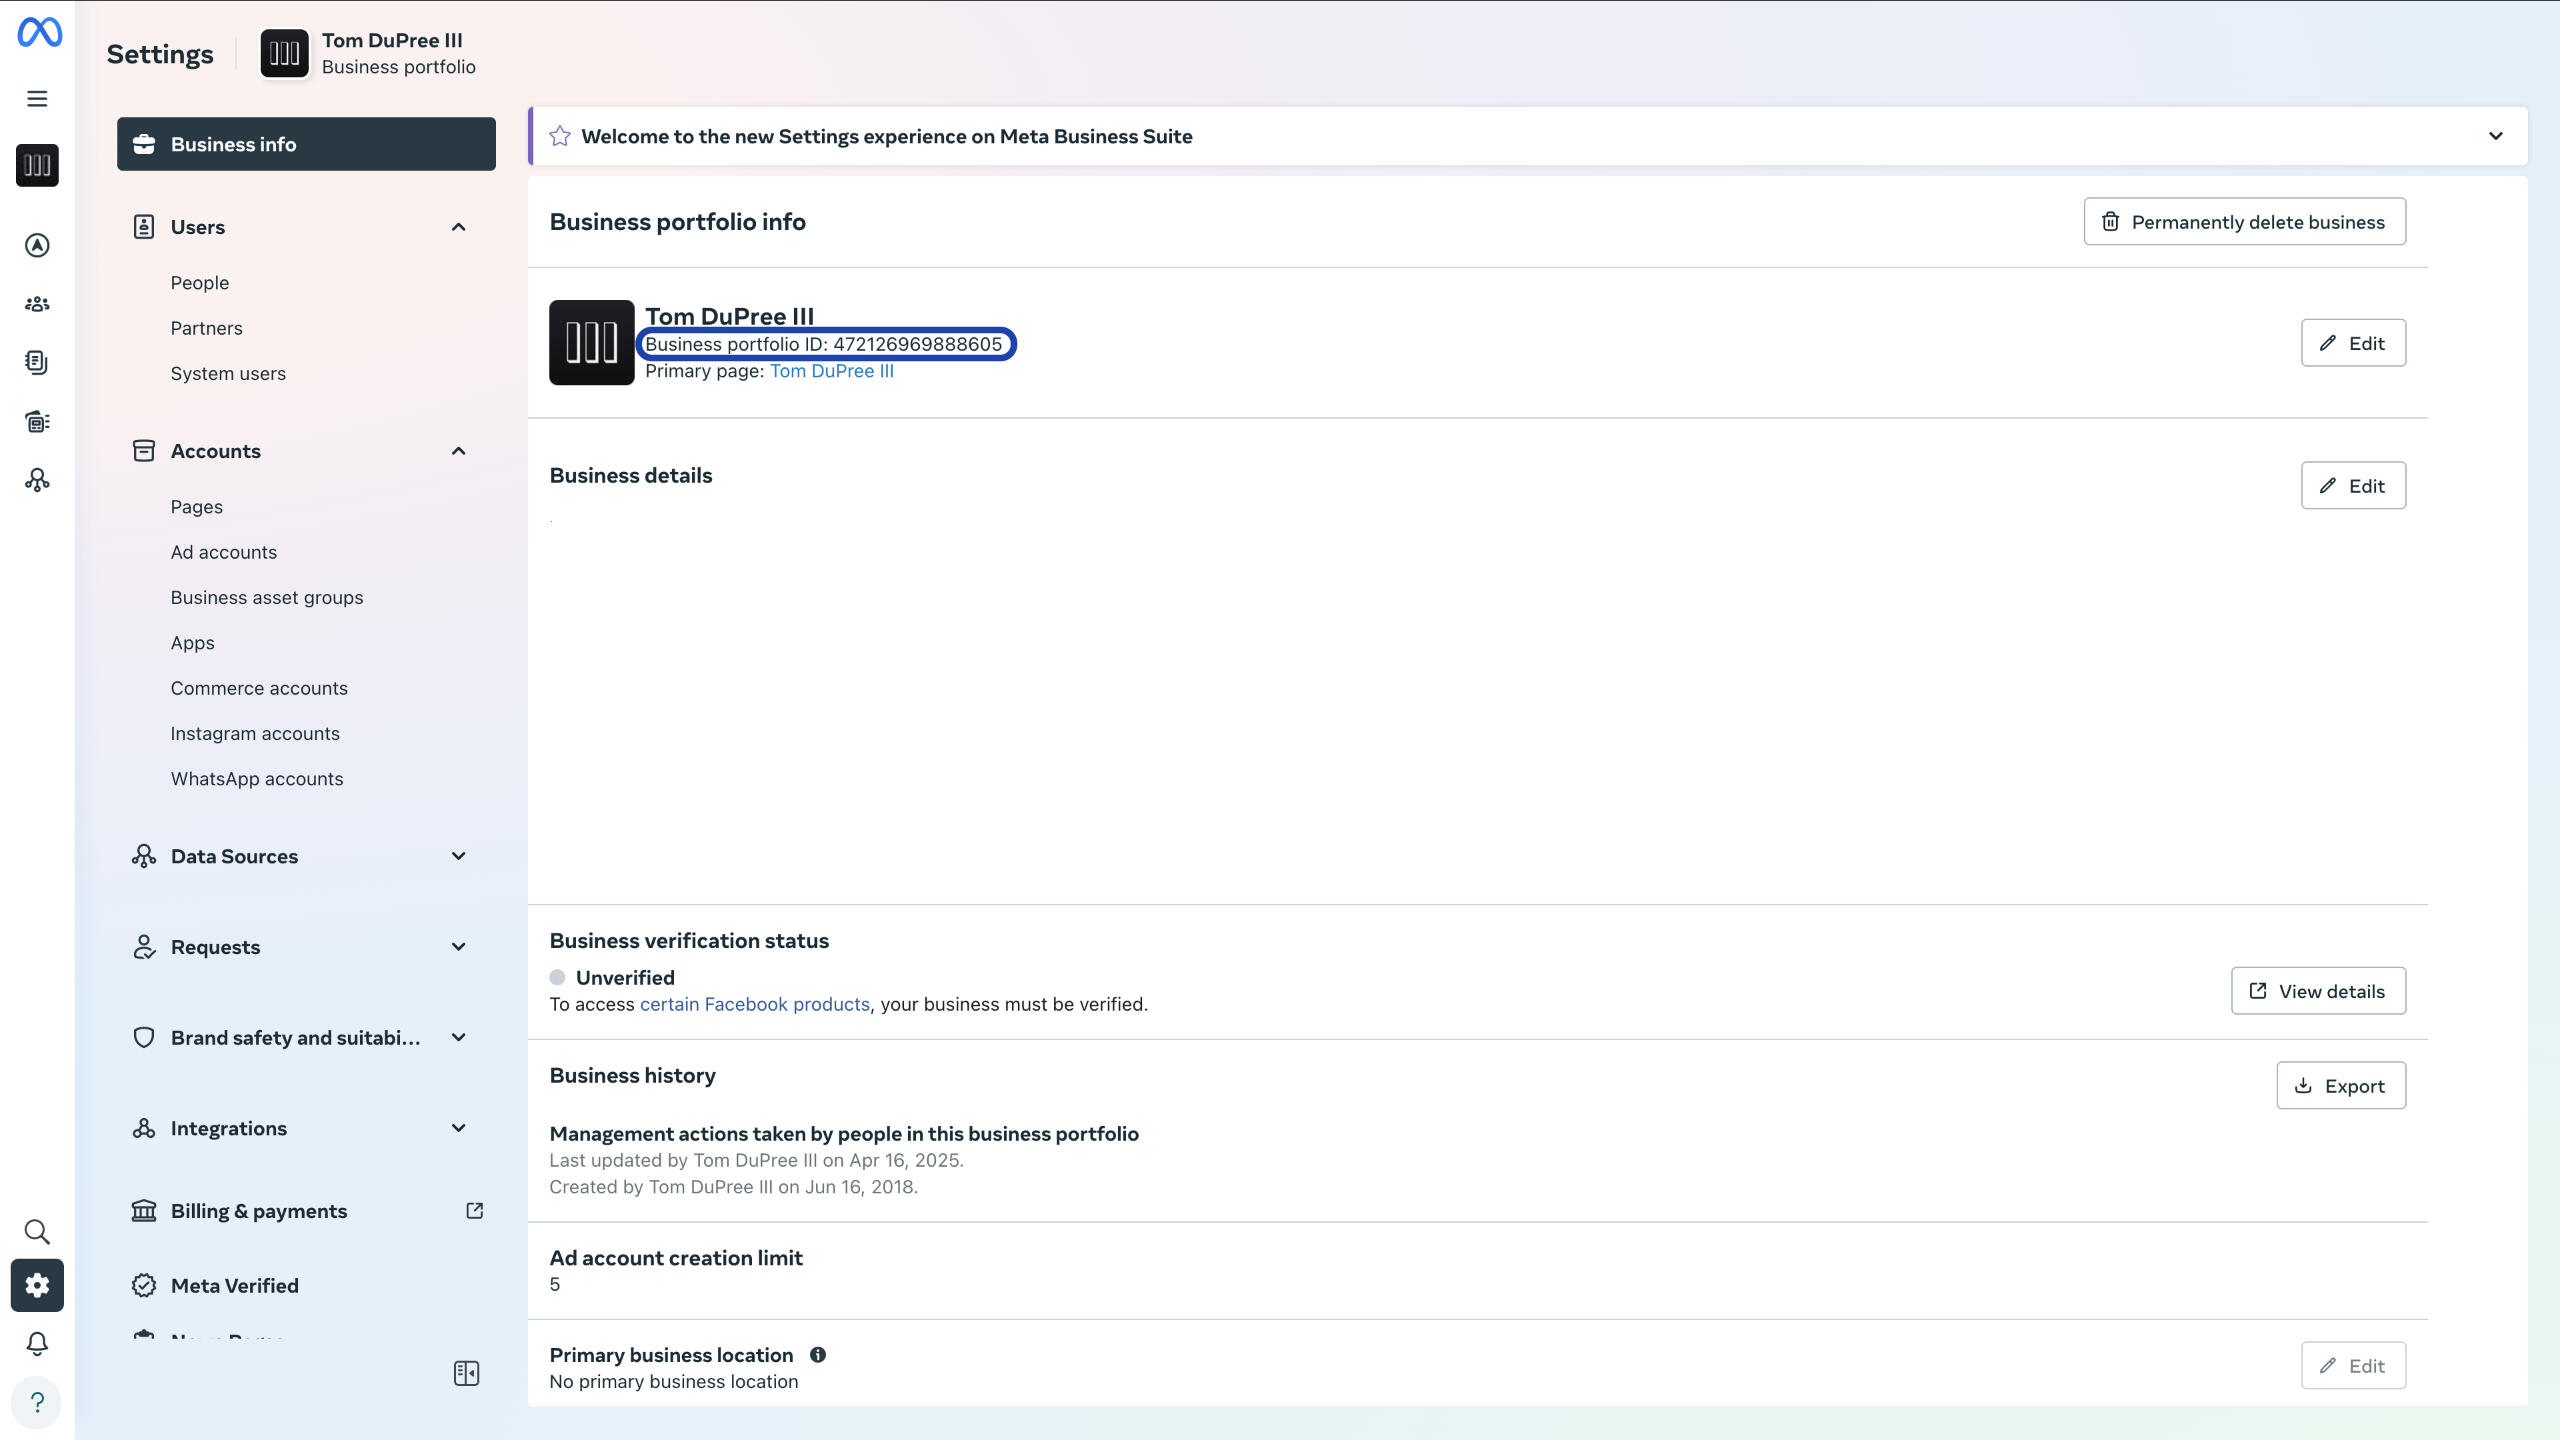Open Billing & payments external link
Screen dimensions: 2560x1440
coord(475,1211)
